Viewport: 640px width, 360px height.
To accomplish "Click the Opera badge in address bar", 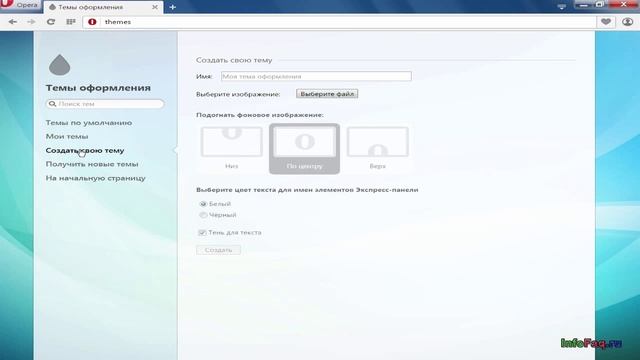I will click(92, 22).
